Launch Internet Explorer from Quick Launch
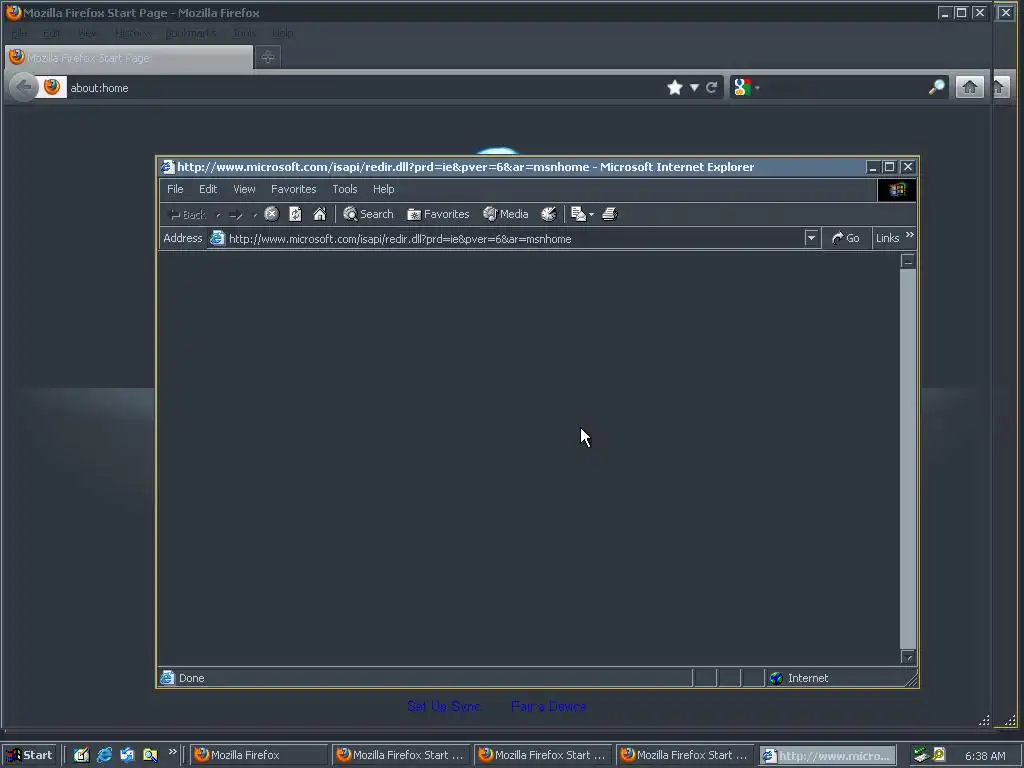1024x768 pixels. pyautogui.click(x=104, y=755)
